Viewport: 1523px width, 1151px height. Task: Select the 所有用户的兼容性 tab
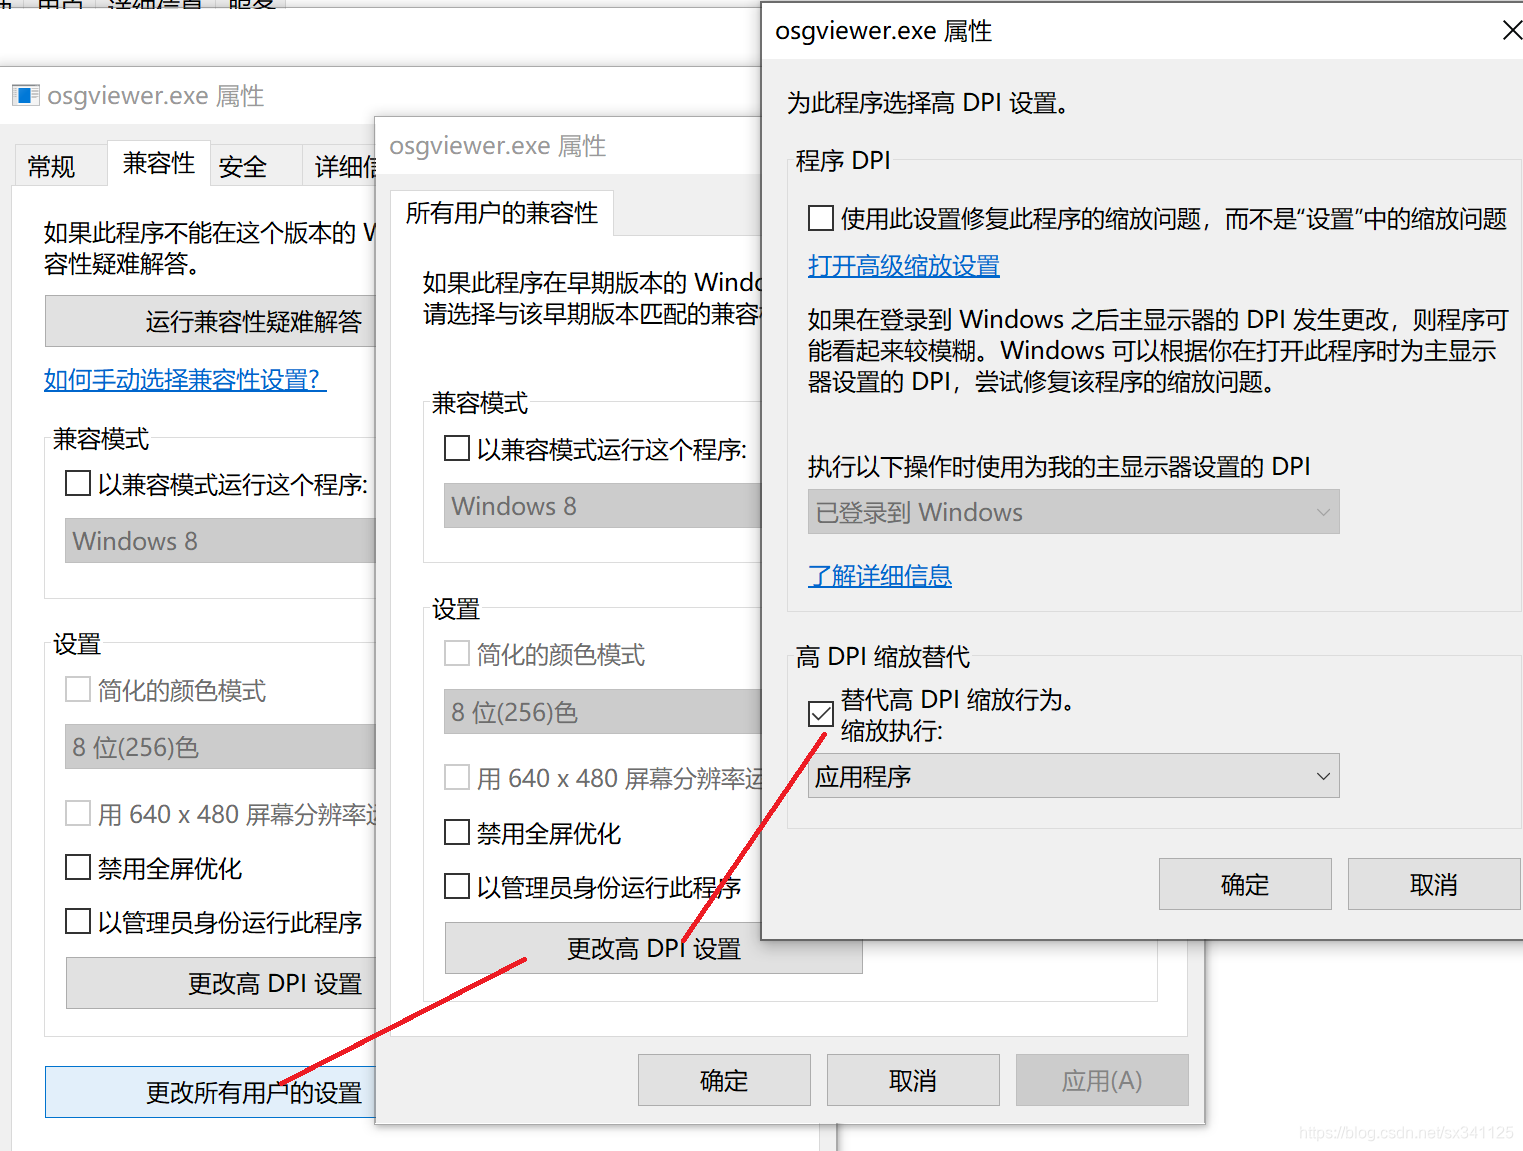point(502,213)
